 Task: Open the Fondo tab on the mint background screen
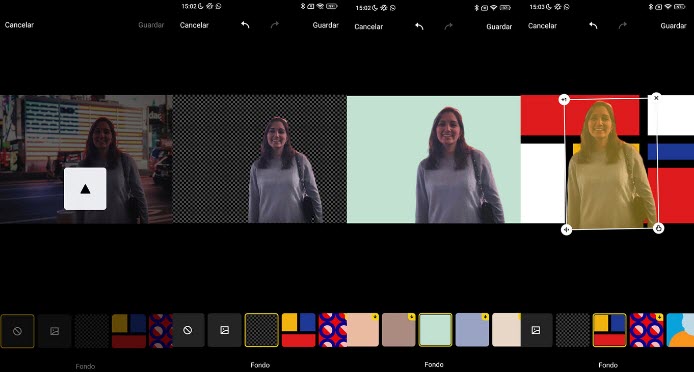(434, 364)
